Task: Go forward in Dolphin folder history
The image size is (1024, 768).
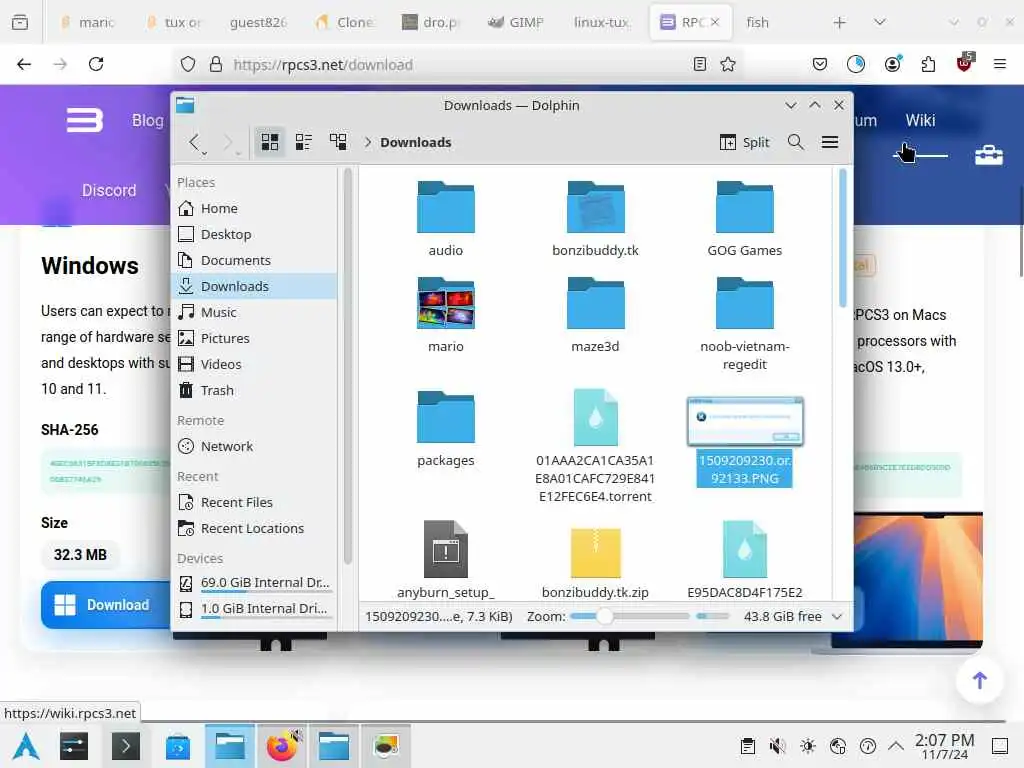Action: (x=229, y=142)
